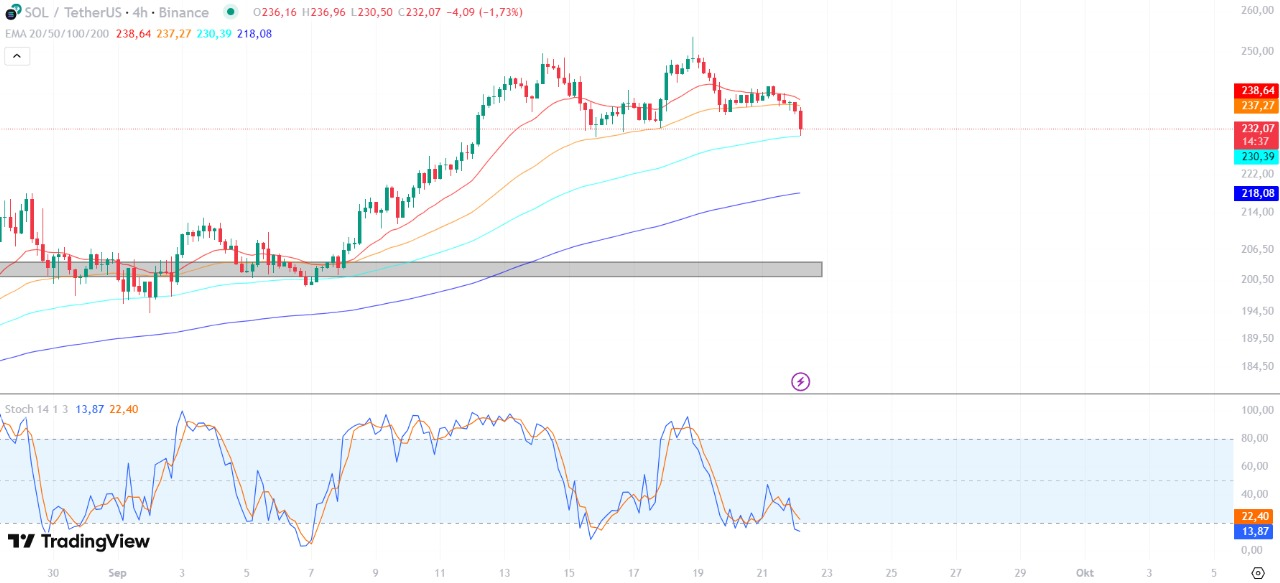Click the red 238,64 EMA price label
The image size is (1280, 583).
pyautogui.click(x=1256, y=90)
